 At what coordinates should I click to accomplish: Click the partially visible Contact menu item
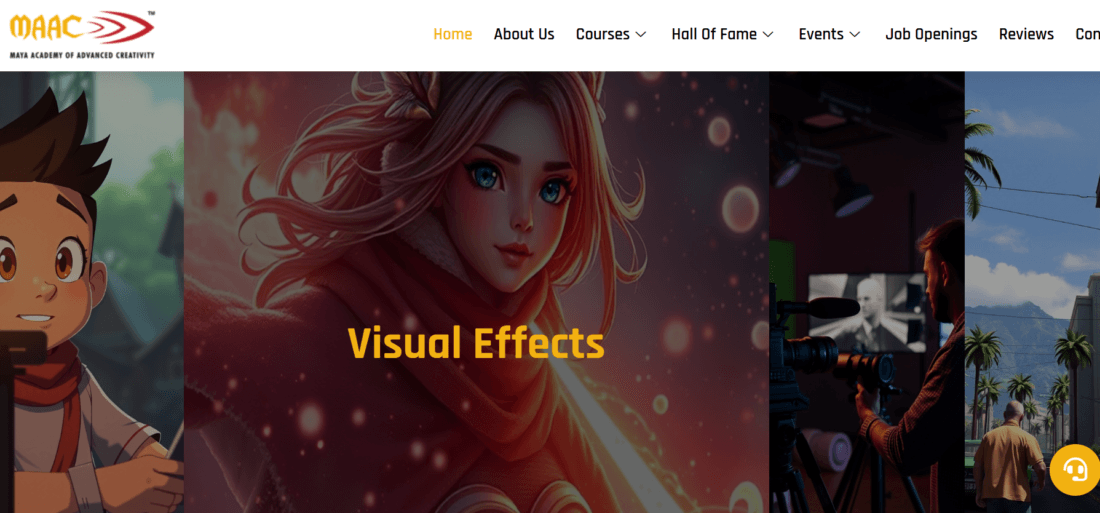click(x=1087, y=34)
